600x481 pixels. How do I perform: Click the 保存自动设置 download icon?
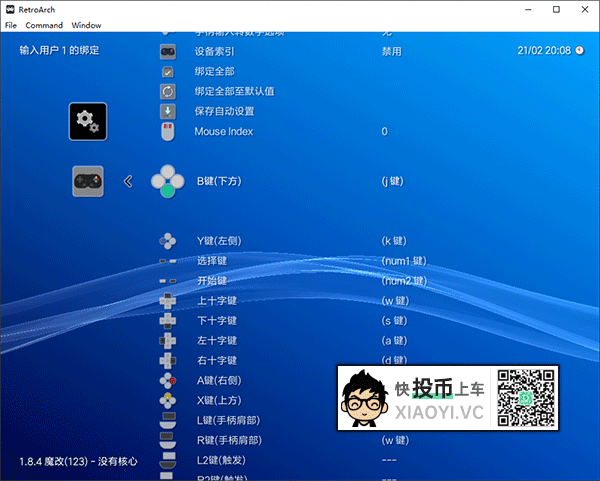[168, 111]
